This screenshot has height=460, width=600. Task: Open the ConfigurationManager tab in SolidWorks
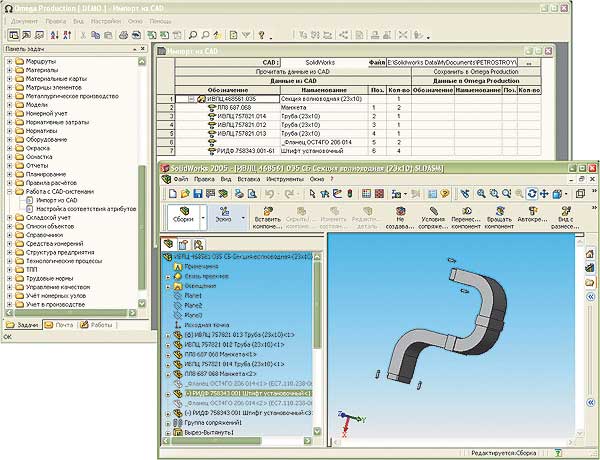click(x=198, y=244)
